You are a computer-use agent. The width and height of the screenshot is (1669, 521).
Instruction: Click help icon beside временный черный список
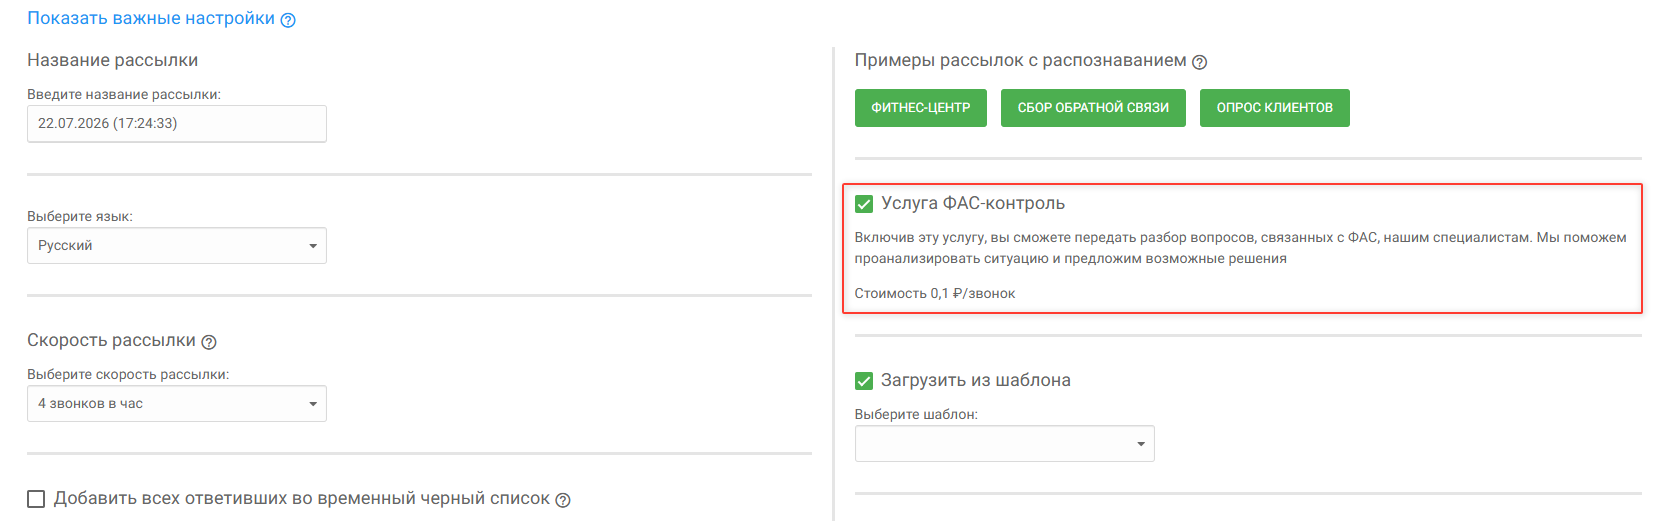click(x=563, y=500)
